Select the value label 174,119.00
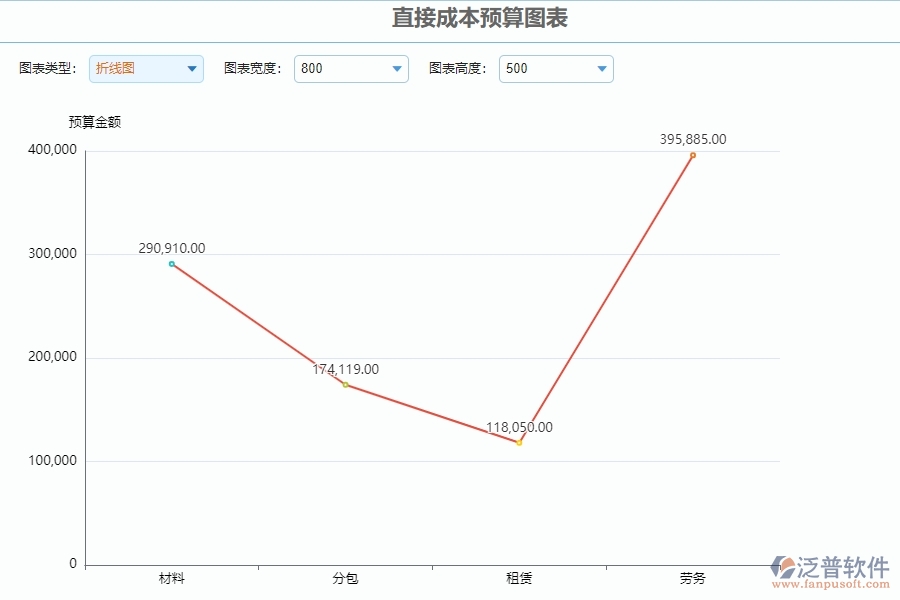This screenshot has width=900, height=600. tap(345, 369)
